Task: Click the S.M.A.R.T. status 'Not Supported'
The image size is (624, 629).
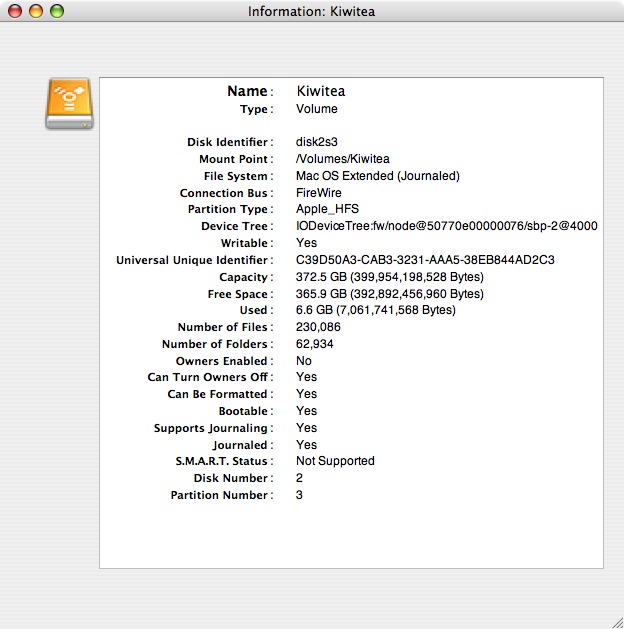Action: [335, 461]
